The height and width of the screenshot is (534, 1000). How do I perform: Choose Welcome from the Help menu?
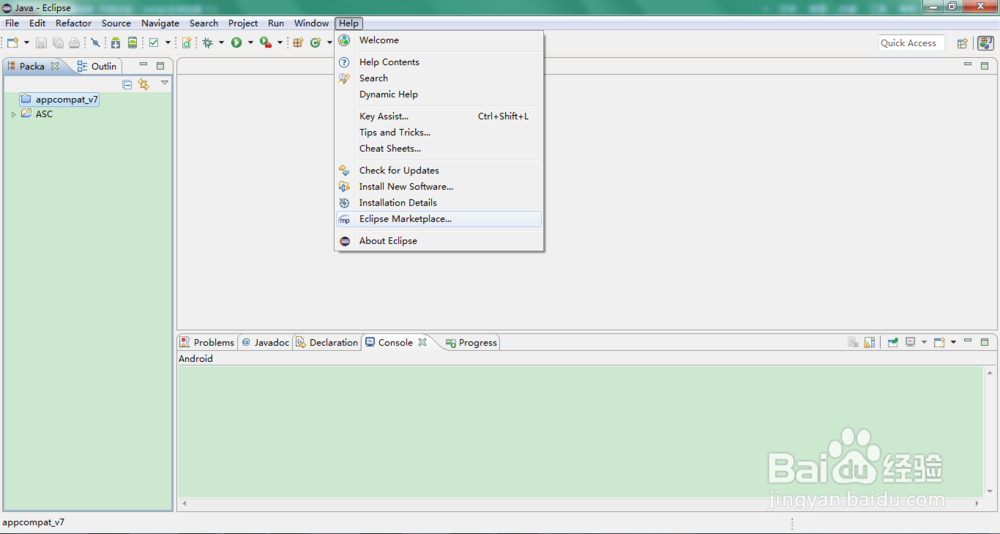[439, 40]
